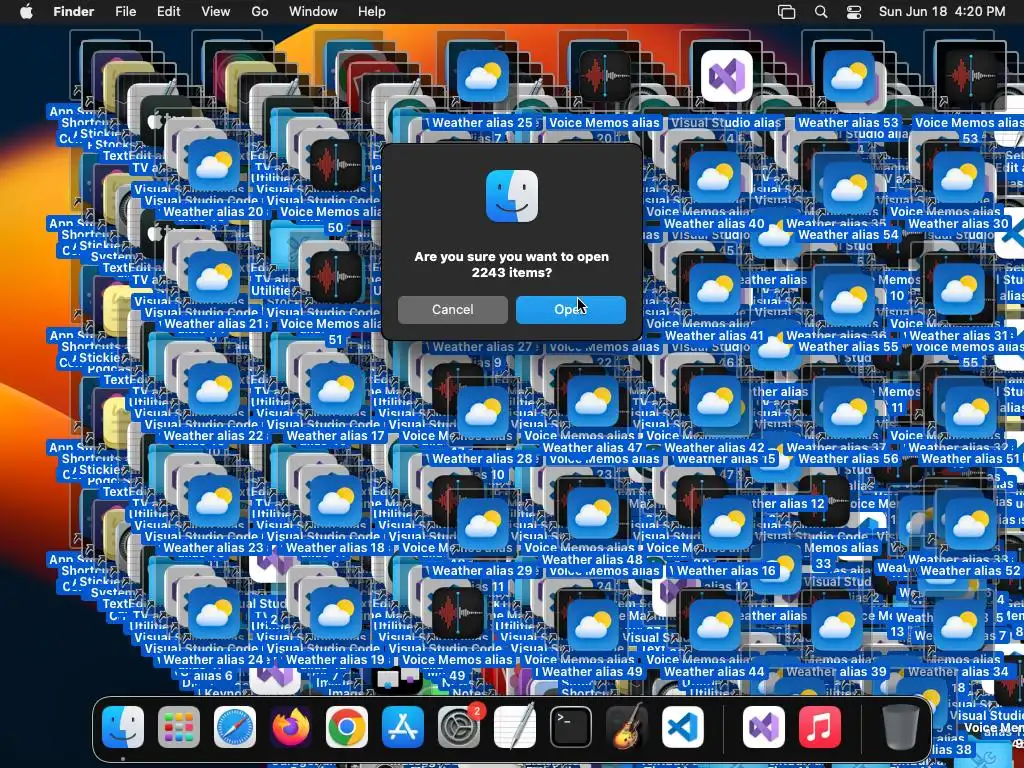The width and height of the screenshot is (1024, 768).
Task: Select the Weather alias 53 desktop icon
Action: 848,76
